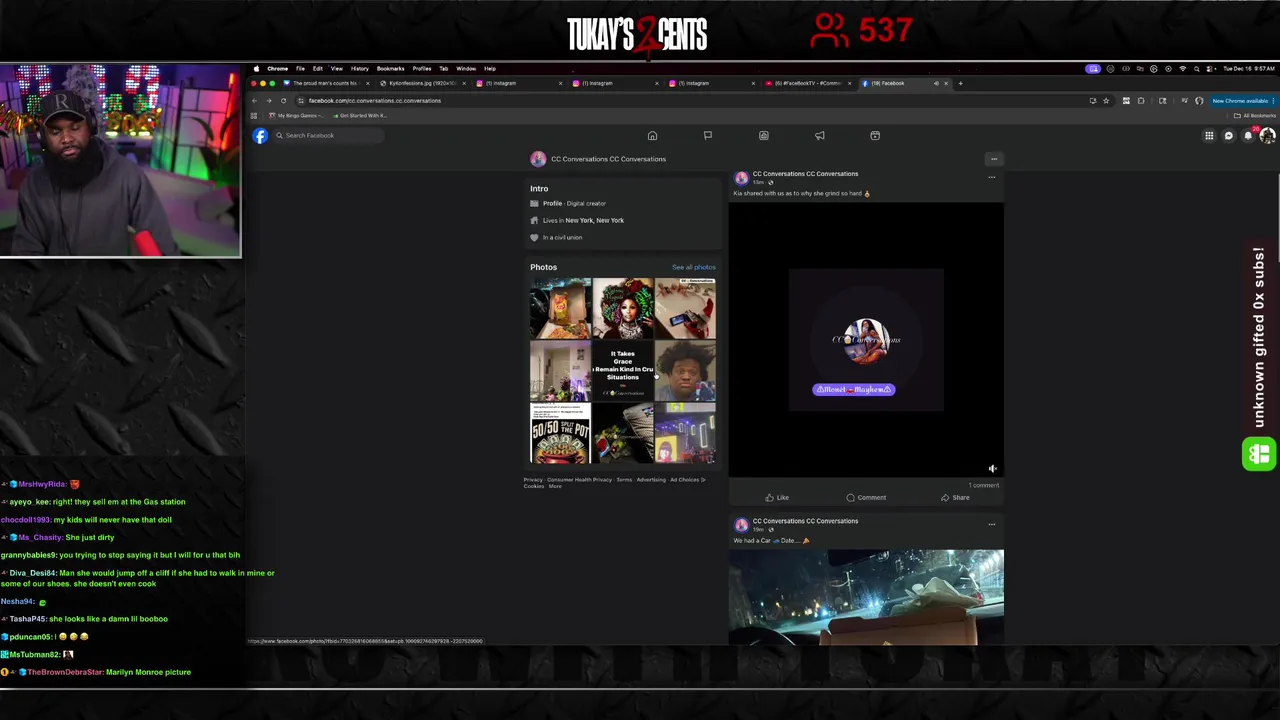Open My Bingo Games bookmark
Screen dimensions: 1280x720
(295, 115)
